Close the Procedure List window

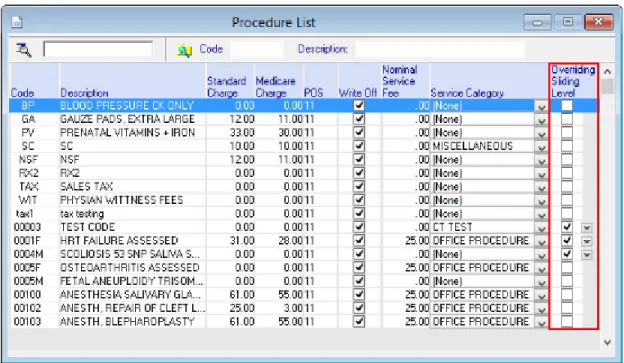click(x=599, y=22)
